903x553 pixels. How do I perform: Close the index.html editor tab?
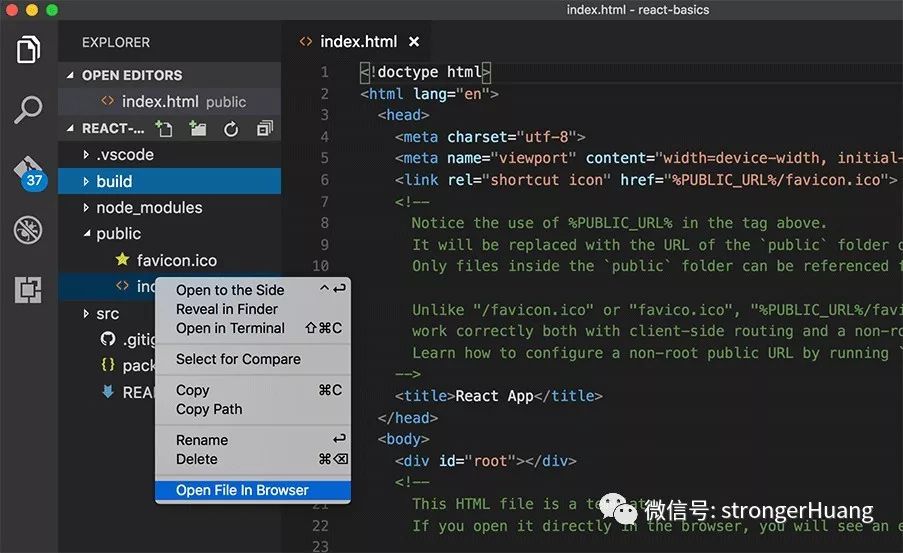(413, 41)
